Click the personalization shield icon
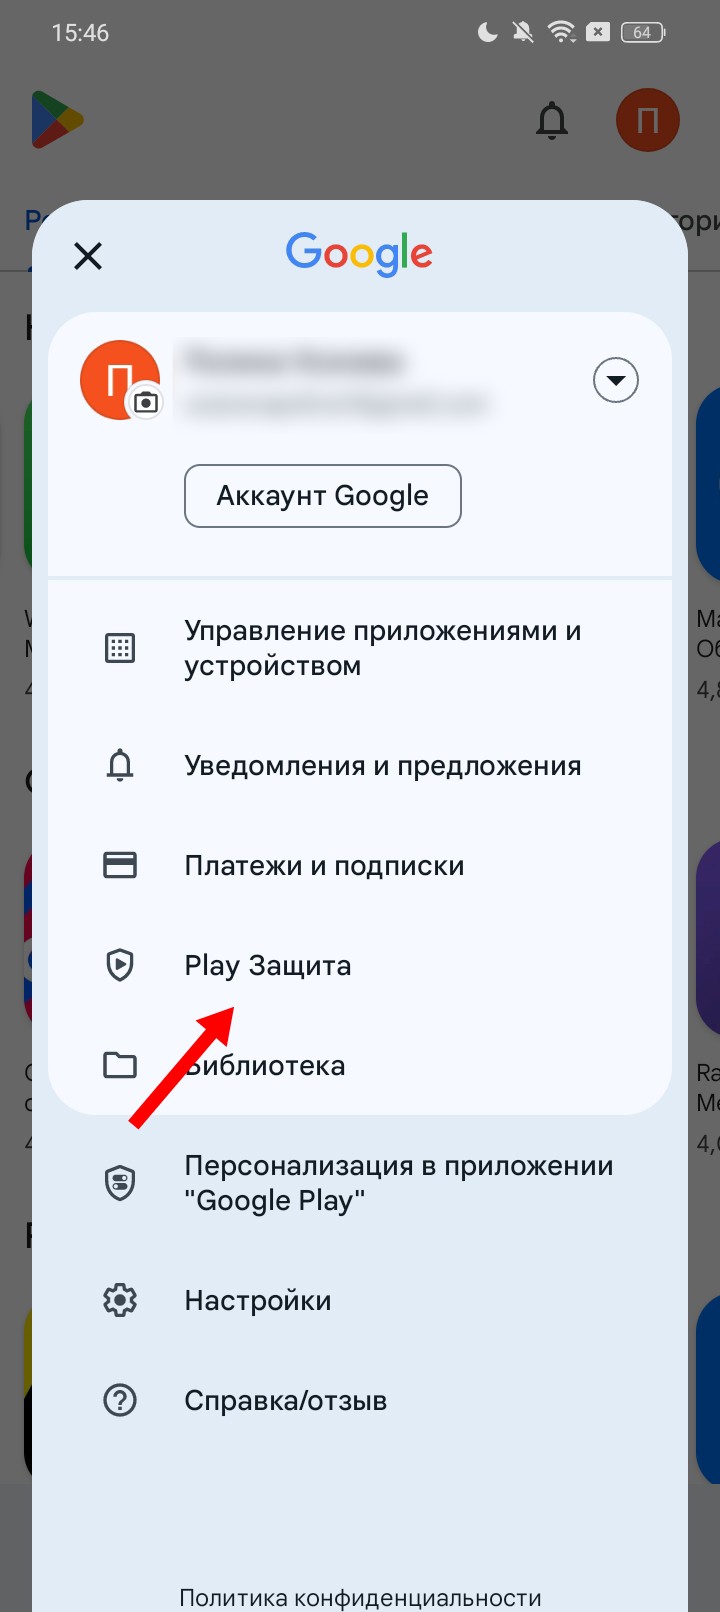 [x=120, y=1183]
